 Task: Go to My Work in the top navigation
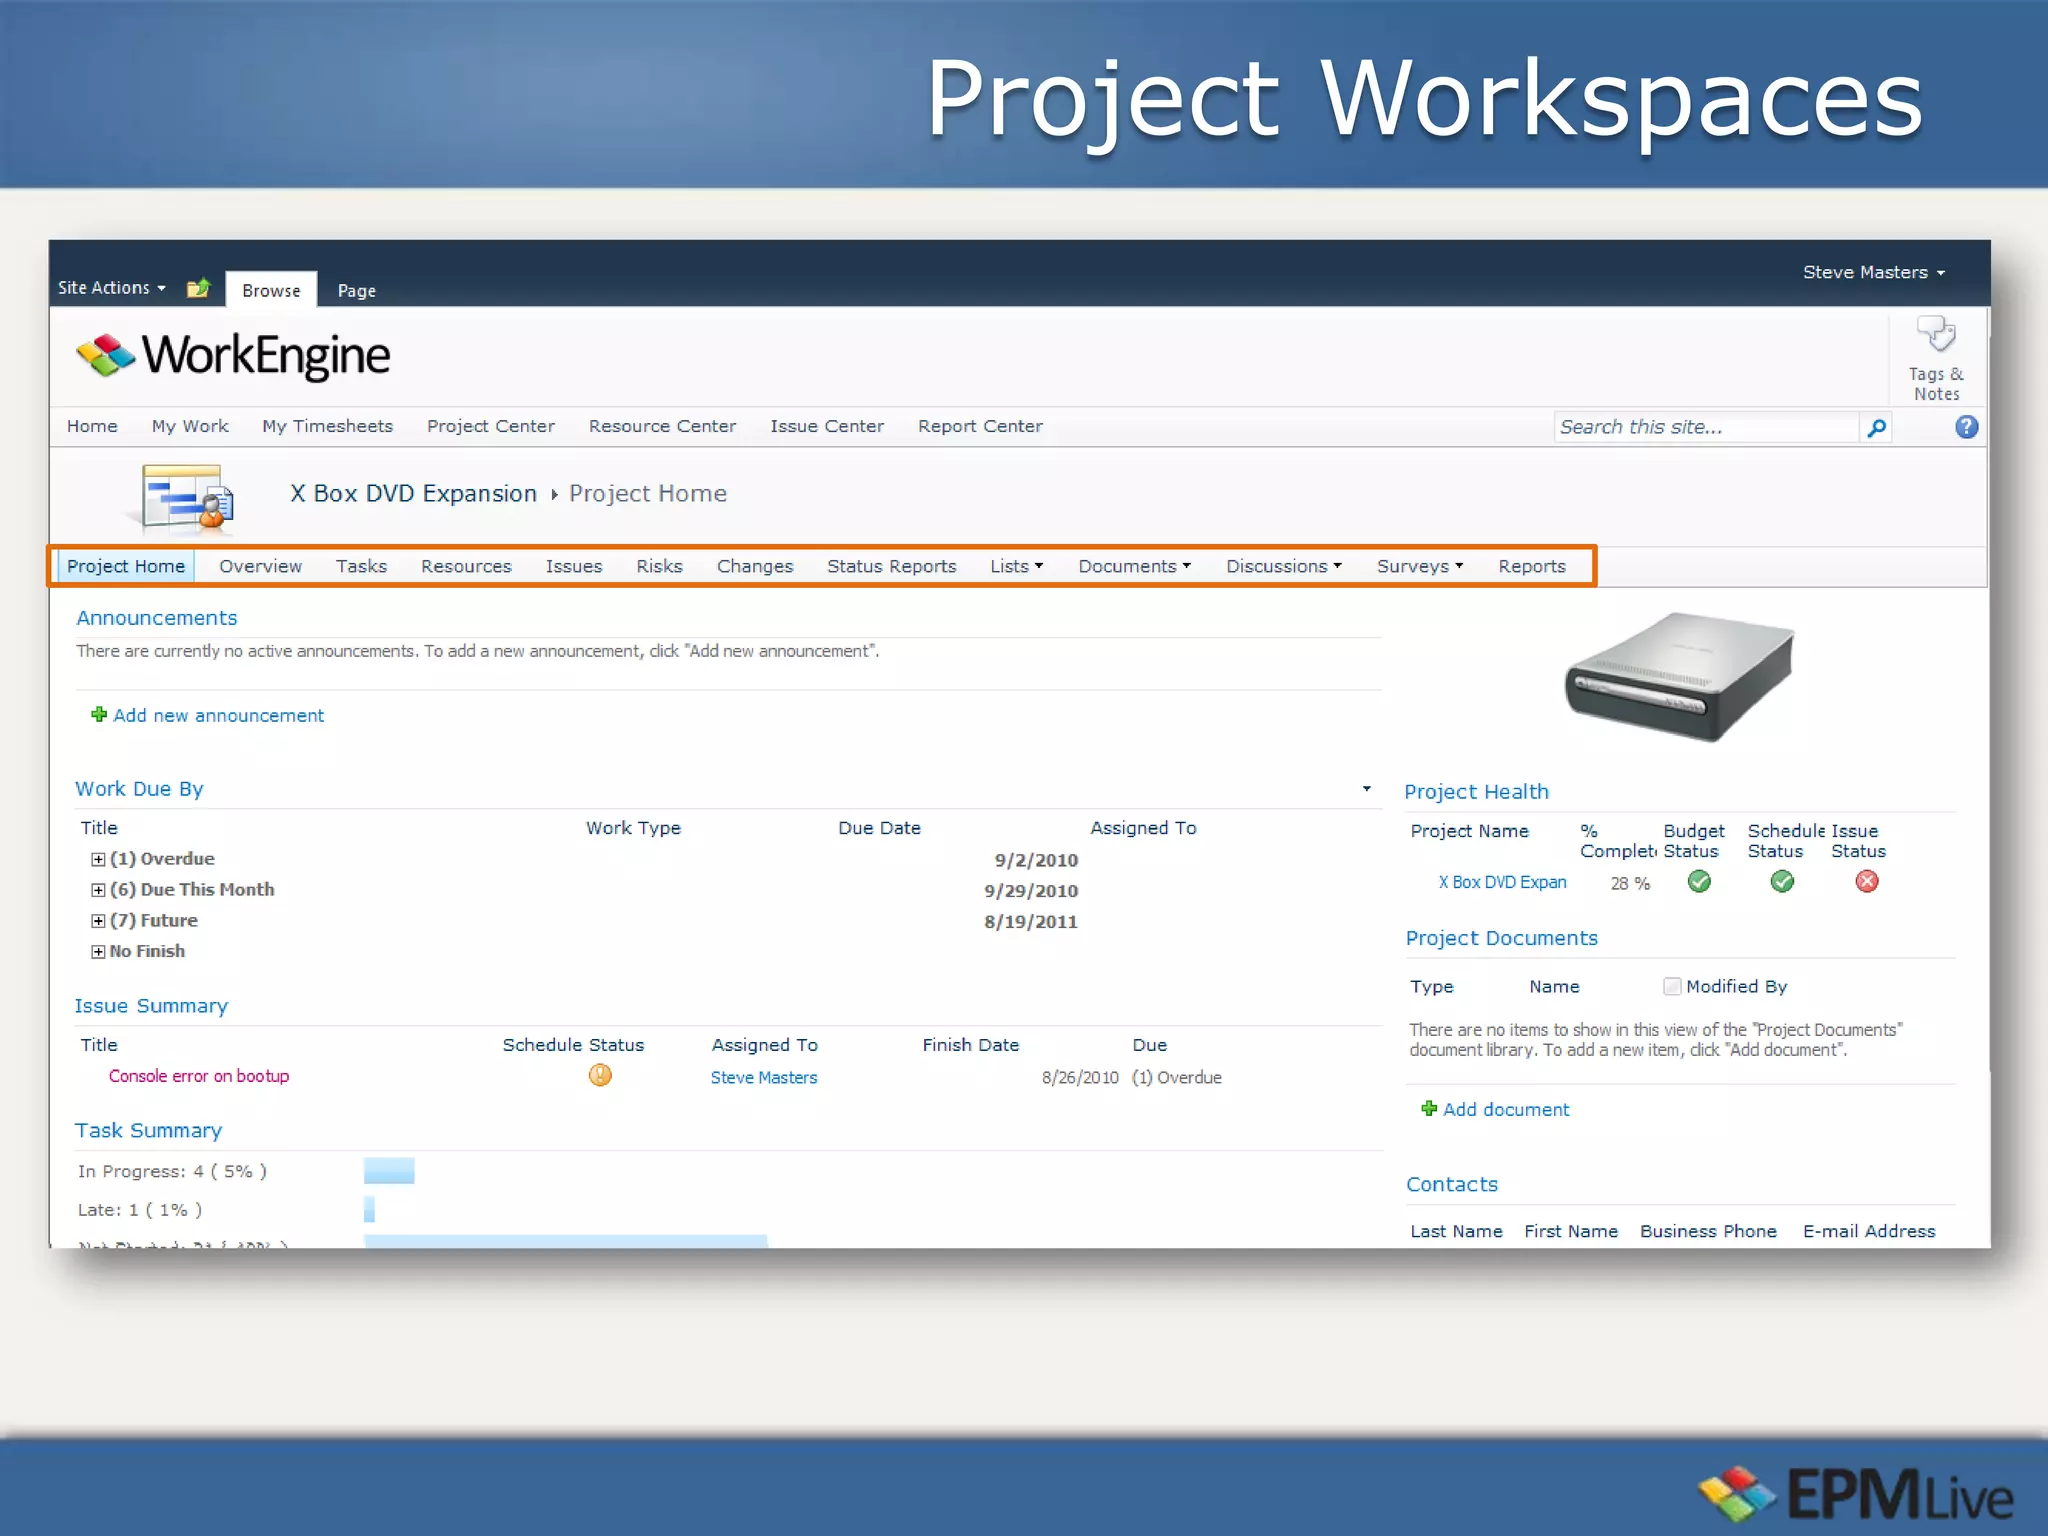(x=190, y=426)
